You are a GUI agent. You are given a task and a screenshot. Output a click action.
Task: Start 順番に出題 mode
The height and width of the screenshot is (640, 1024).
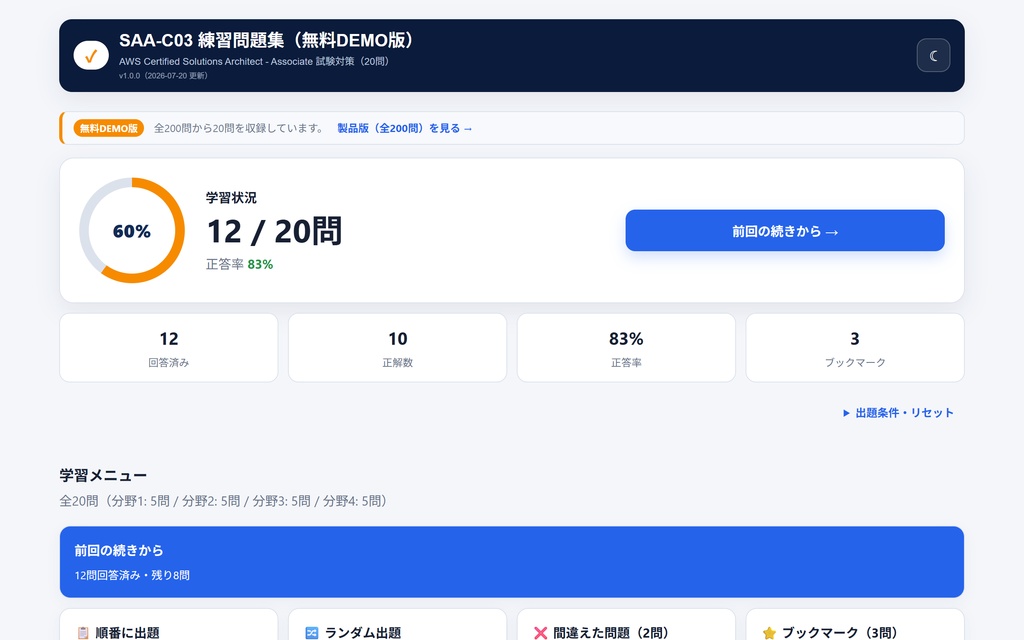pos(168,625)
